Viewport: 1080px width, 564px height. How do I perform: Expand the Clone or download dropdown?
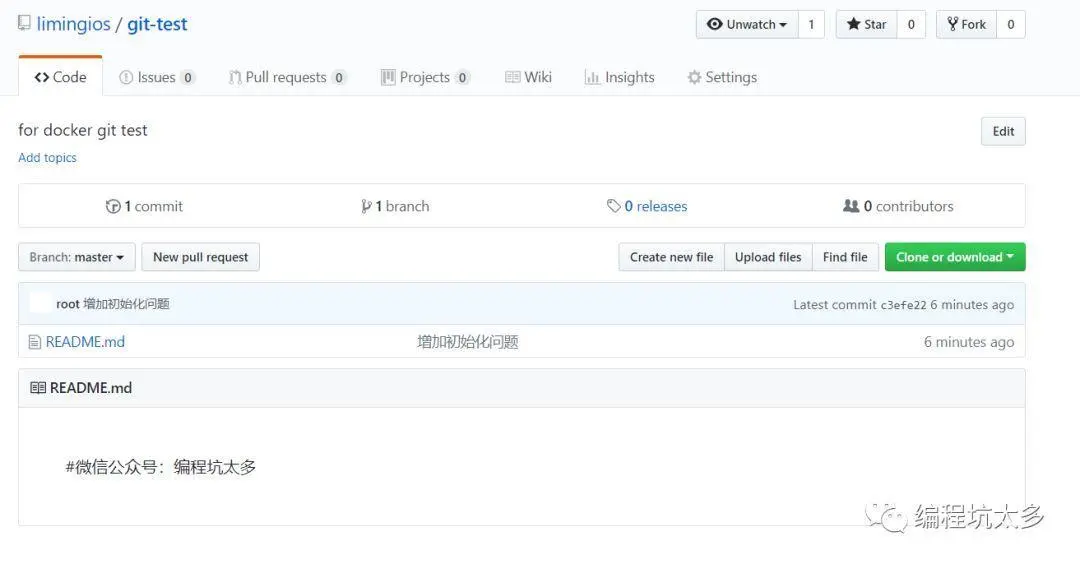(x=955, y=257)
